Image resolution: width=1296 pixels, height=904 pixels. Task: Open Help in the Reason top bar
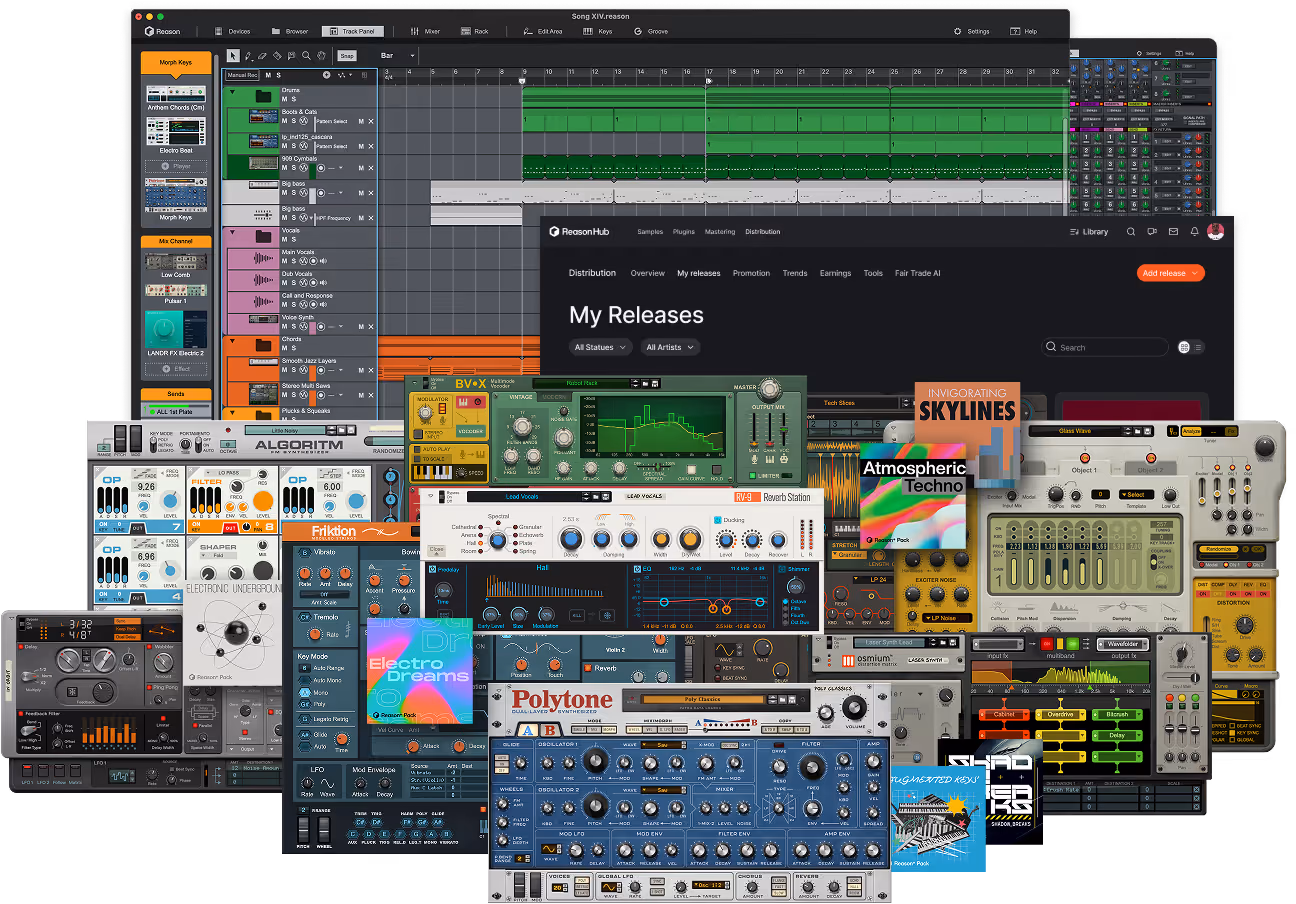coord(1024,31)
